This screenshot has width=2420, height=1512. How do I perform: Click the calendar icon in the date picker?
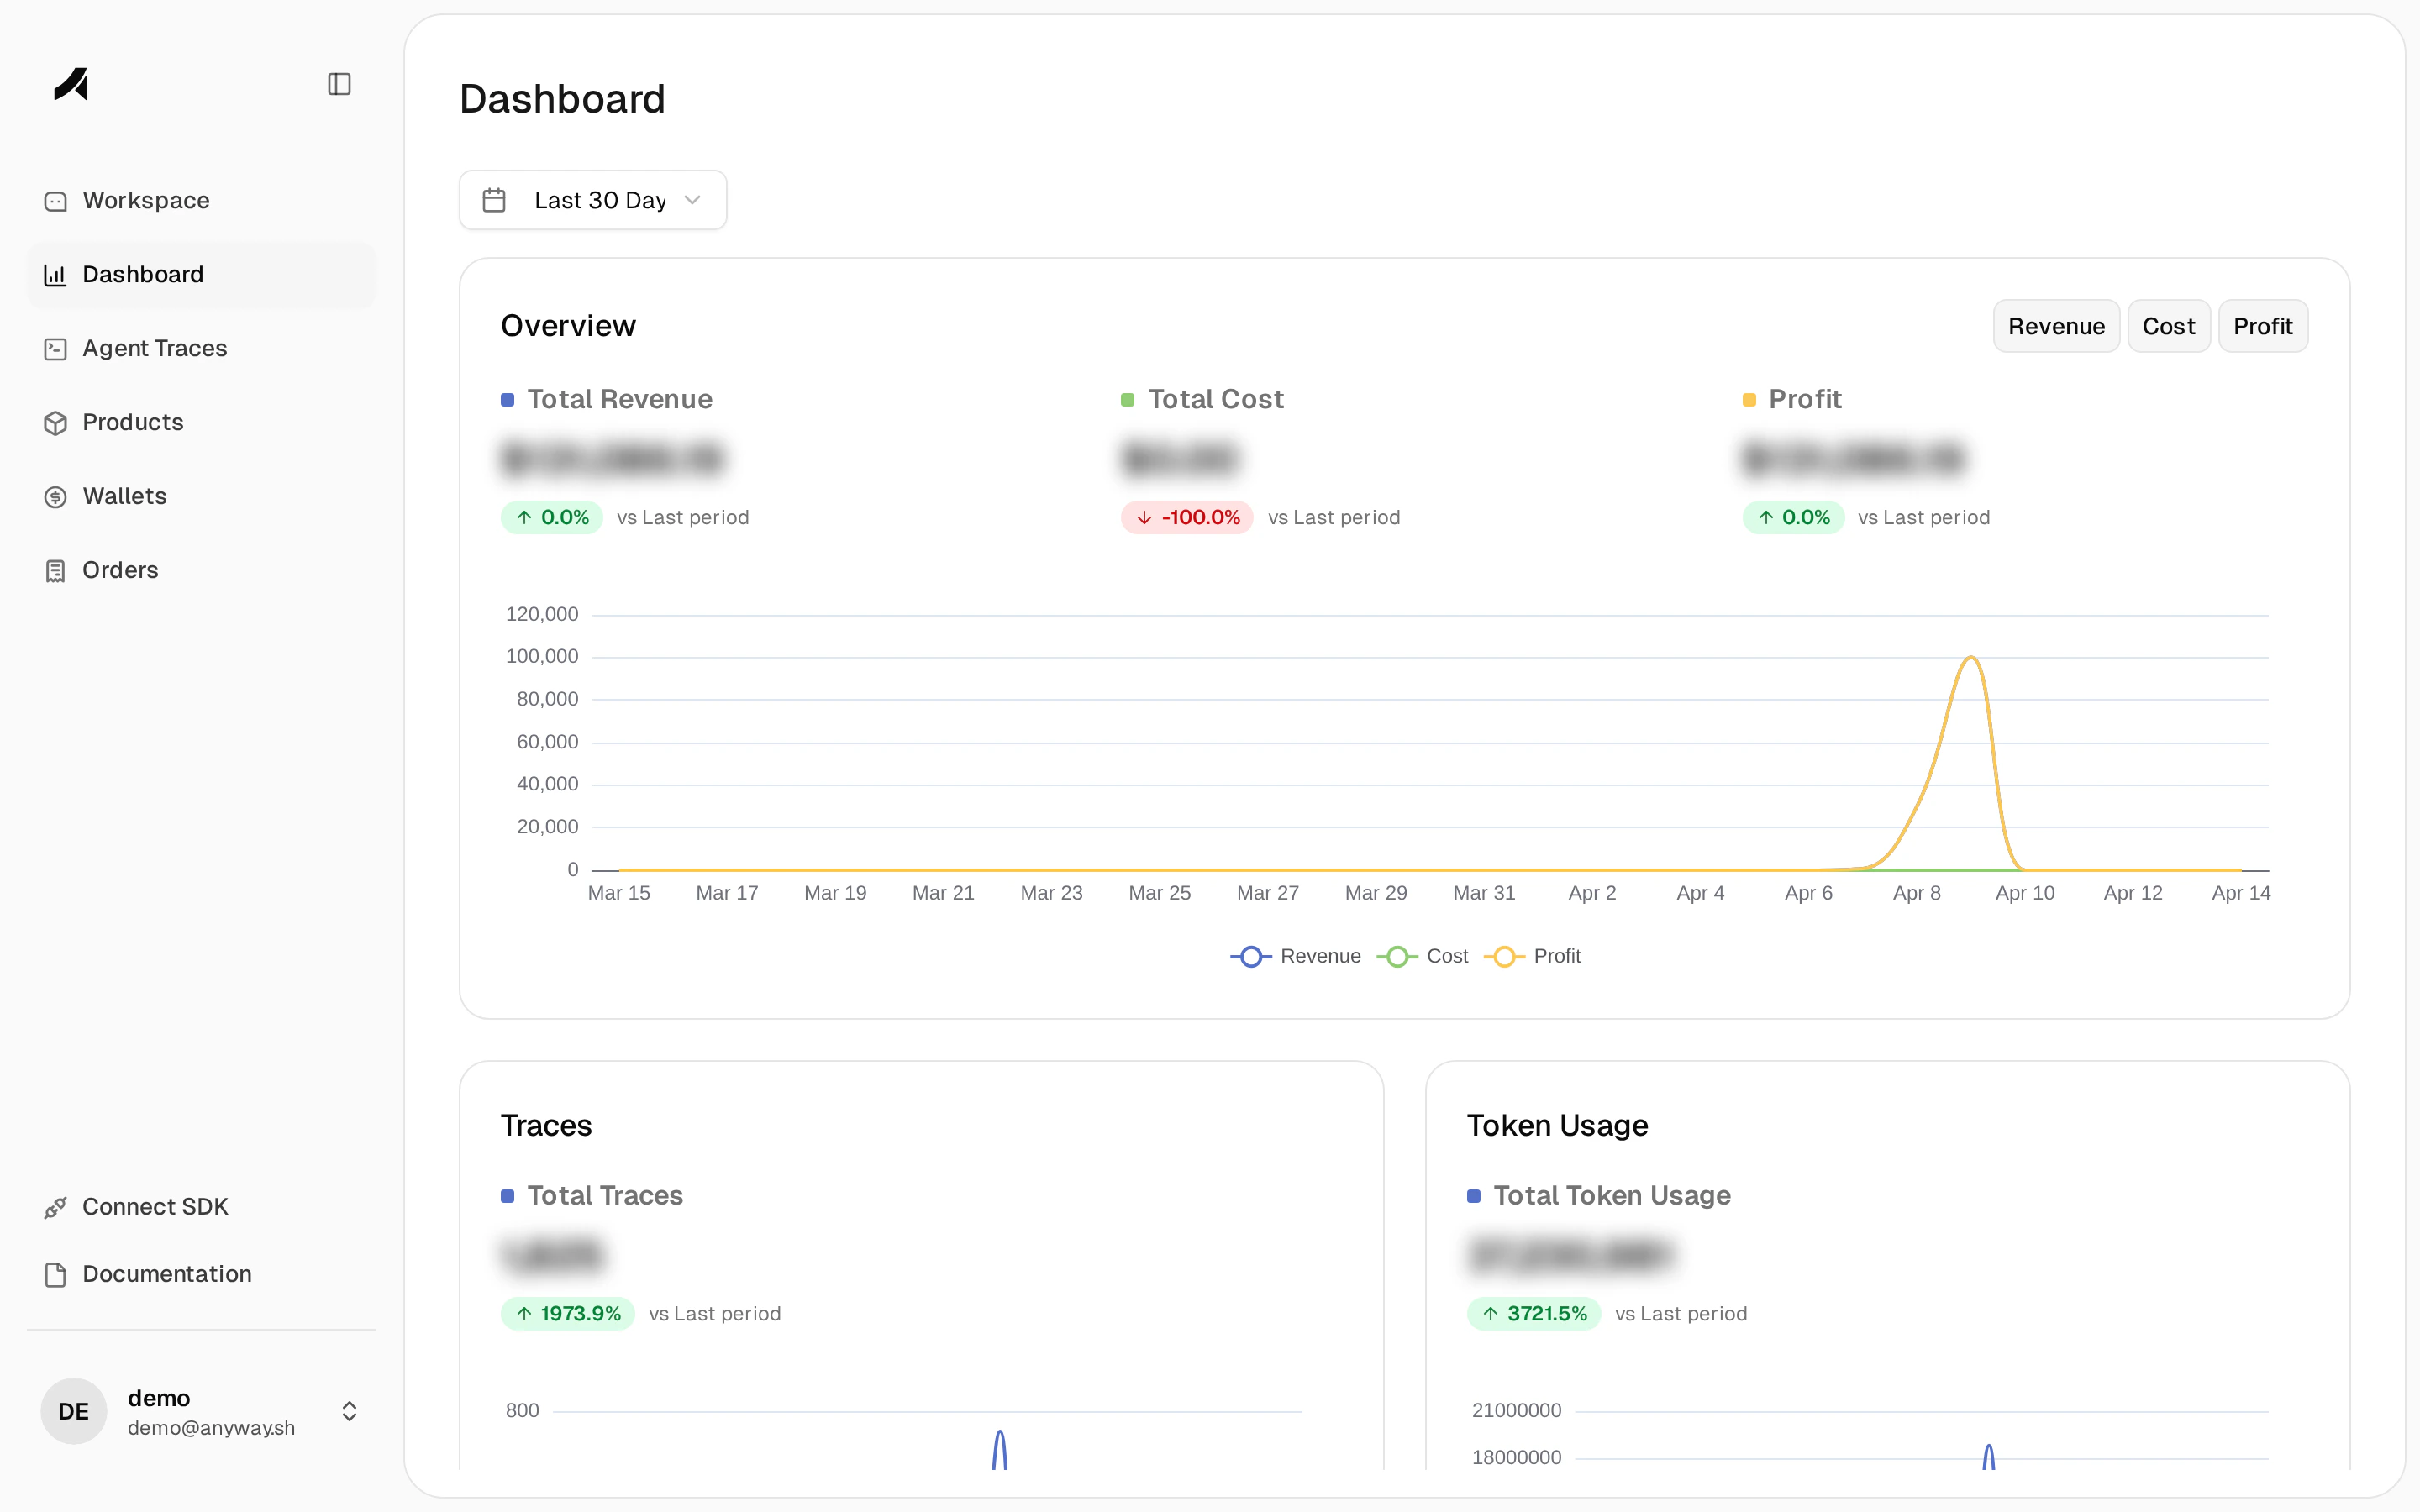[494, 199]
